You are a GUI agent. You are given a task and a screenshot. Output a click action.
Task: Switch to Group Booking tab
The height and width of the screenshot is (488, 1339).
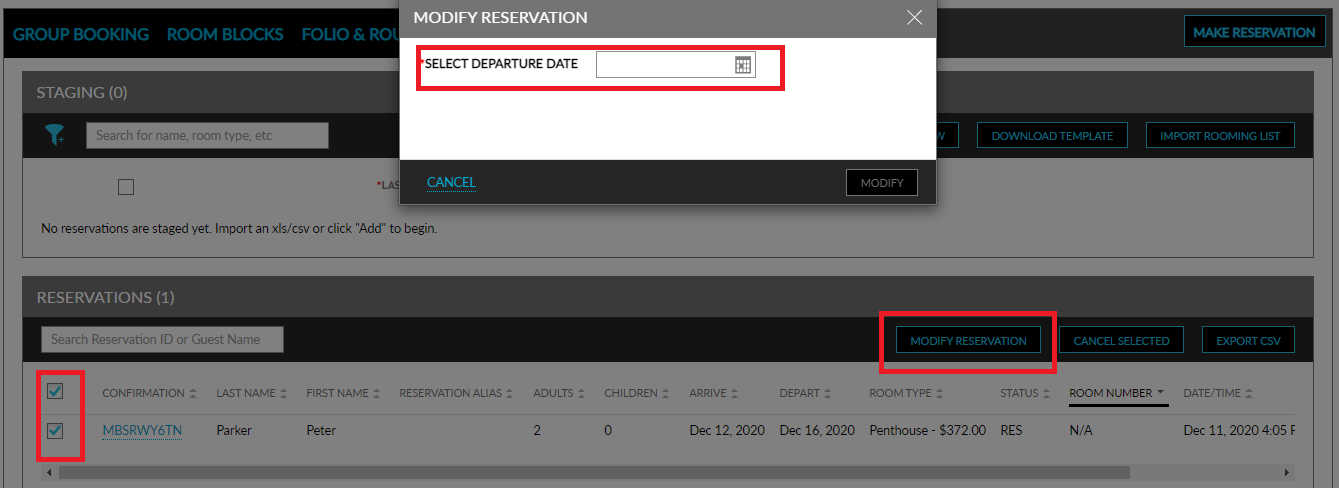click(81, 34)
